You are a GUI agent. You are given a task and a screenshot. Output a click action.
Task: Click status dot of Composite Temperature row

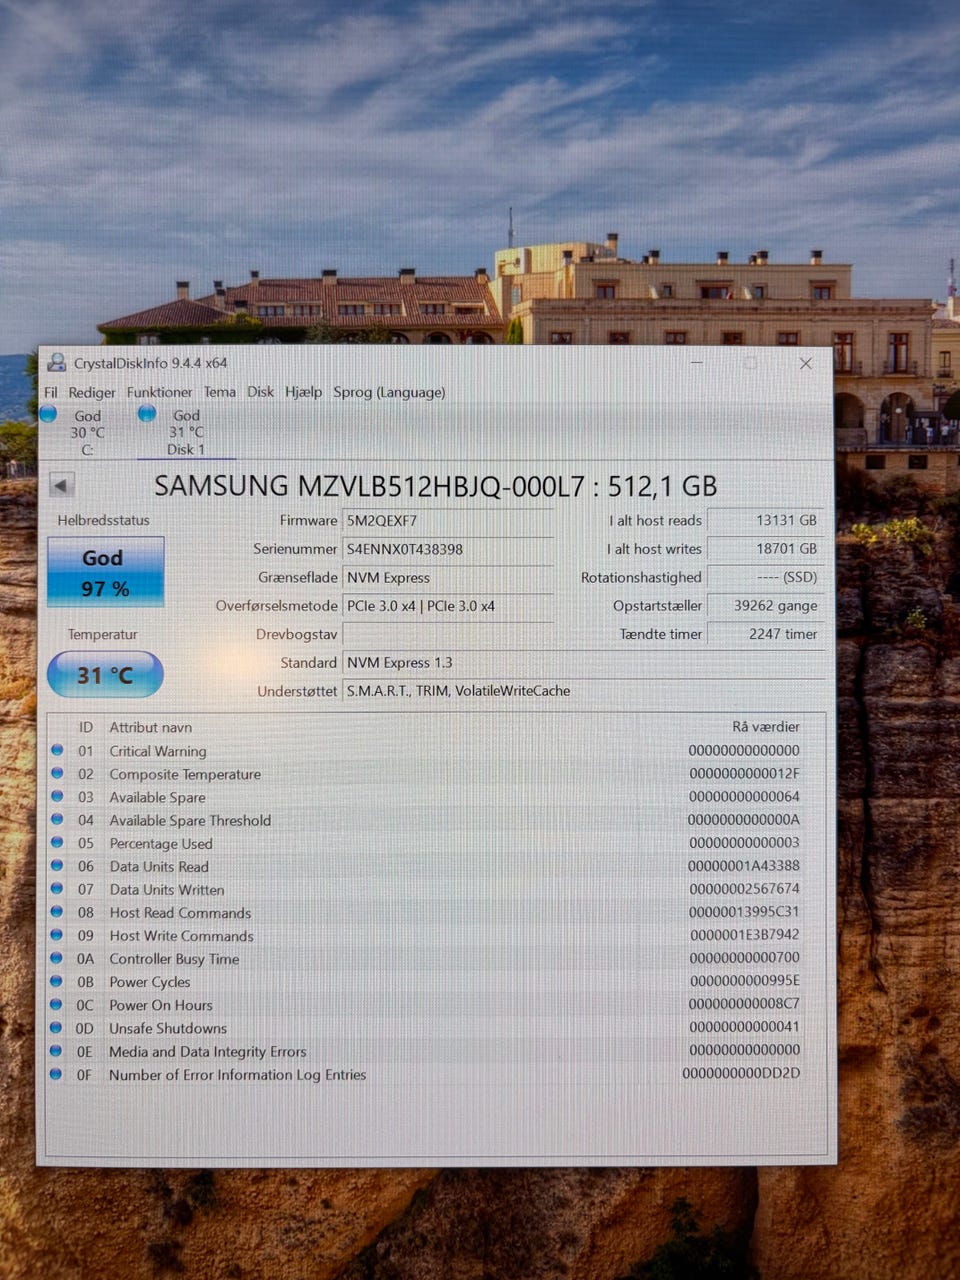click(57, 773)
